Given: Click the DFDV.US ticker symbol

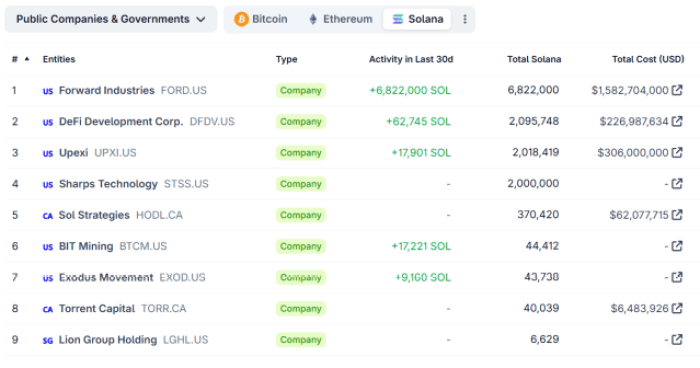Looking at the screenshot, I should tap(212, 121).
